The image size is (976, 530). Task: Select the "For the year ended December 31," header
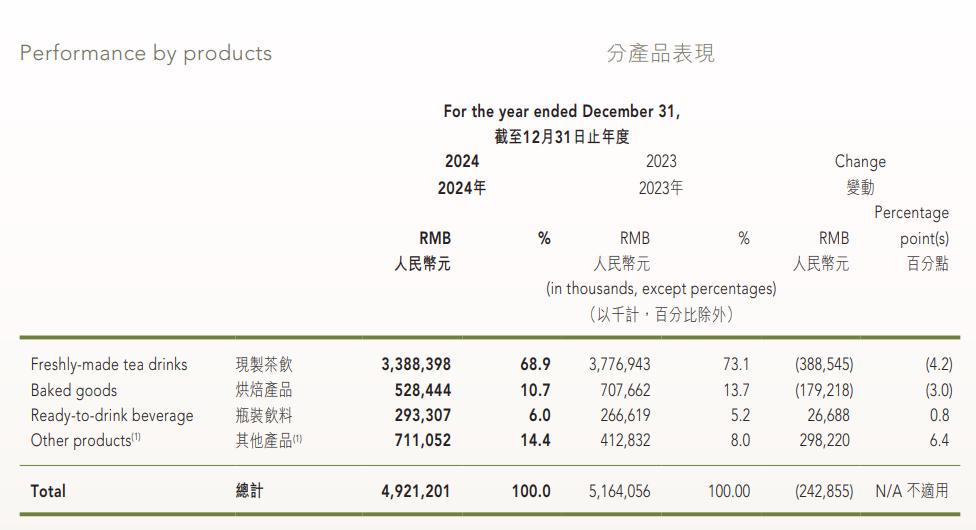click(561, 112)
